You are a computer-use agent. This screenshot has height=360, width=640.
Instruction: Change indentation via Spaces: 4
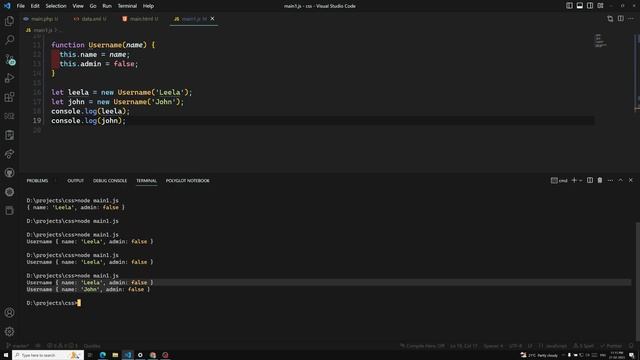point(493,346)
